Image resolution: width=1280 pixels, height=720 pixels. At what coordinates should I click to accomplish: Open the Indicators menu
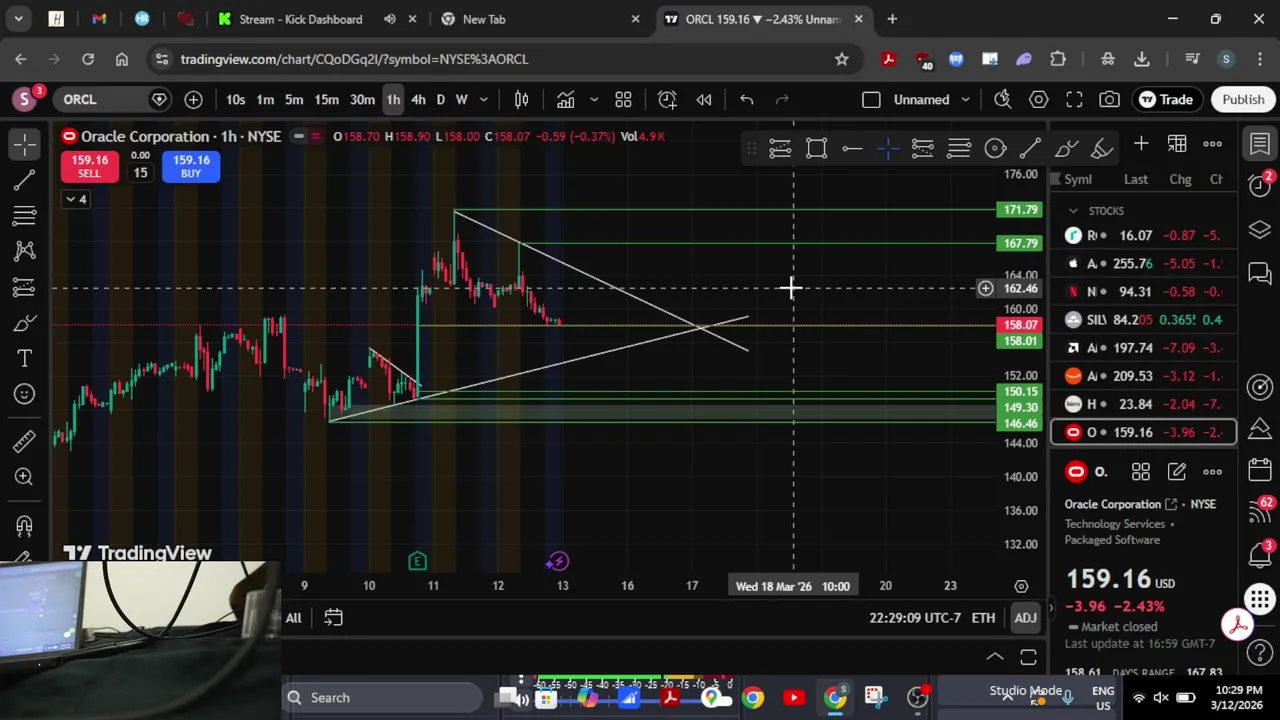click(x=565, y=99)
